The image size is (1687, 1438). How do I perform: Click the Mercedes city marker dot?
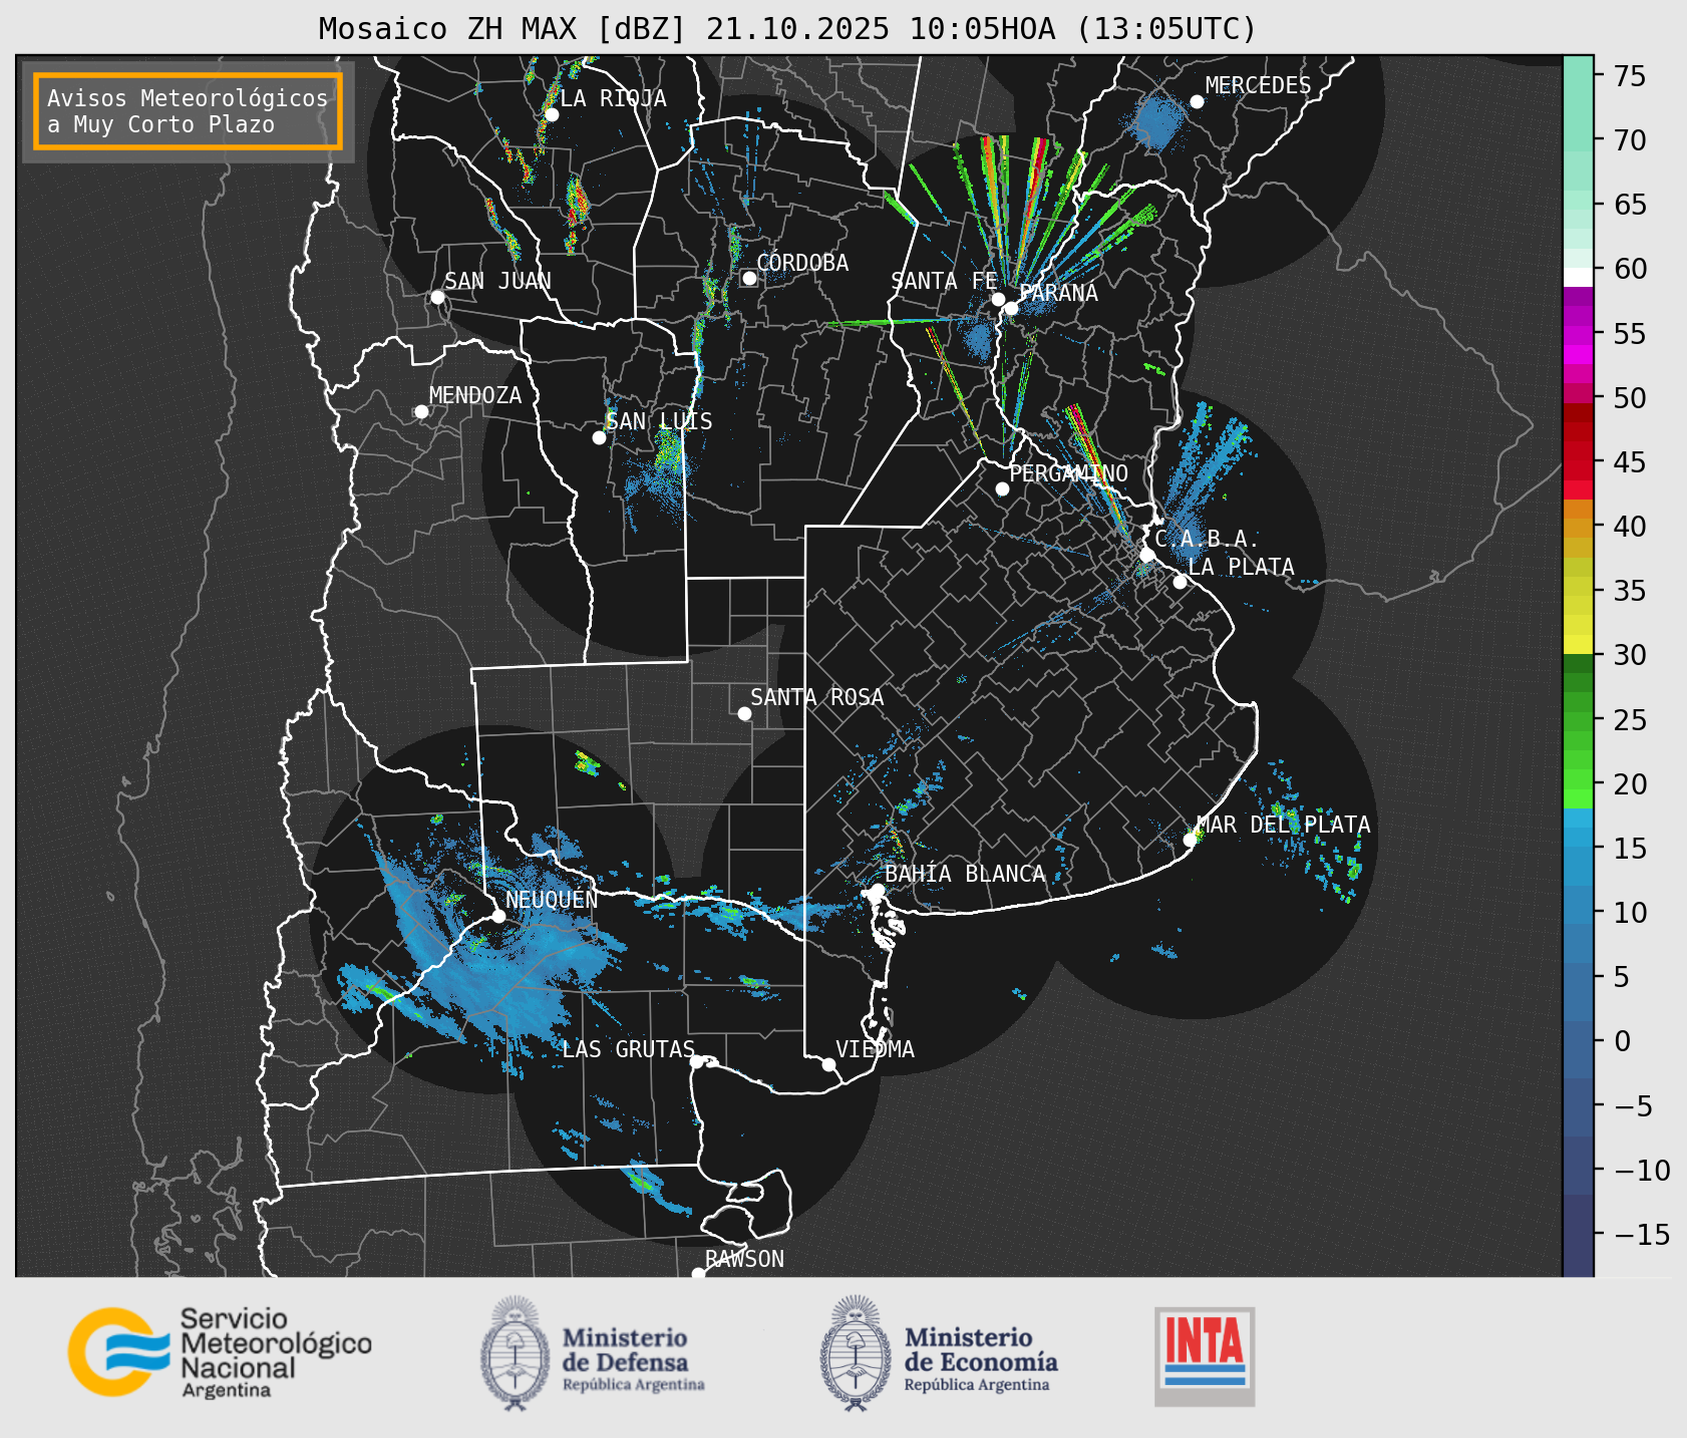tap(1196, 102)
